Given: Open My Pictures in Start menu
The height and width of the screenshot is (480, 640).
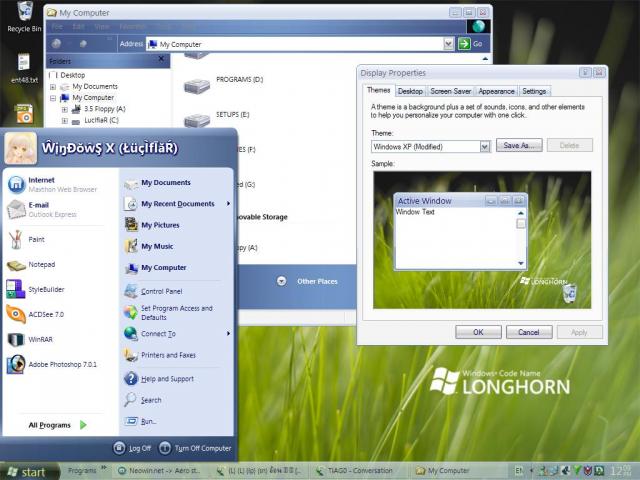Looking at the screenshot, I should (x=152, y=225).
